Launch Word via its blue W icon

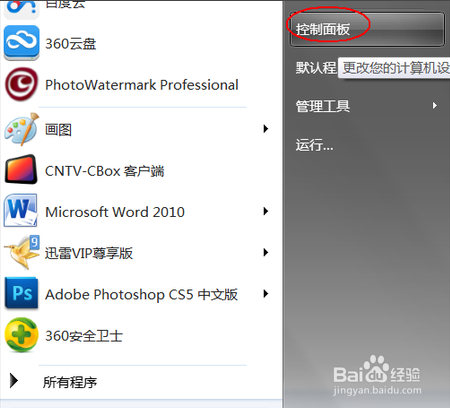coord(21,211)
